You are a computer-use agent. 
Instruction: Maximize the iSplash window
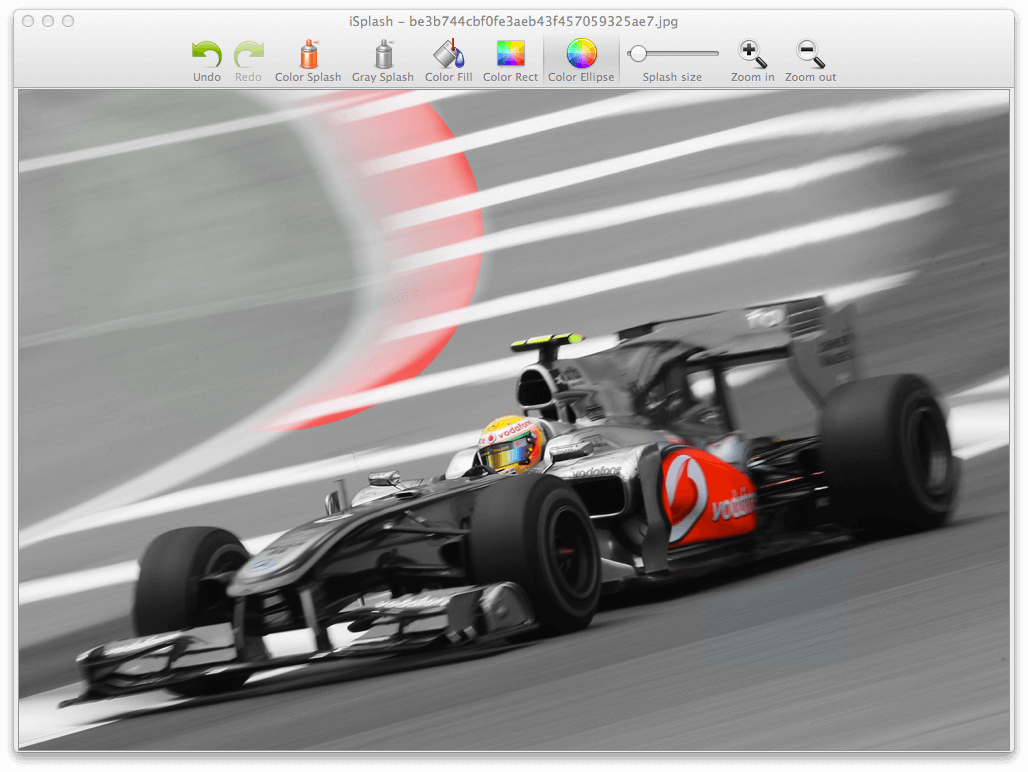68,21
